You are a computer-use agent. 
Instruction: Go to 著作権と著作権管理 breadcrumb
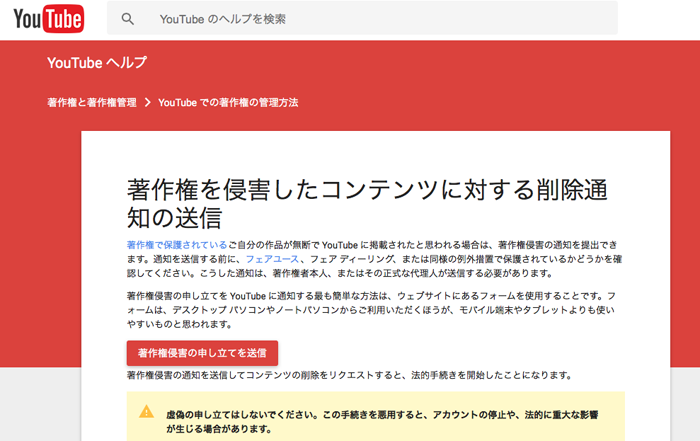pyautogui.click(x=92, y=103)
